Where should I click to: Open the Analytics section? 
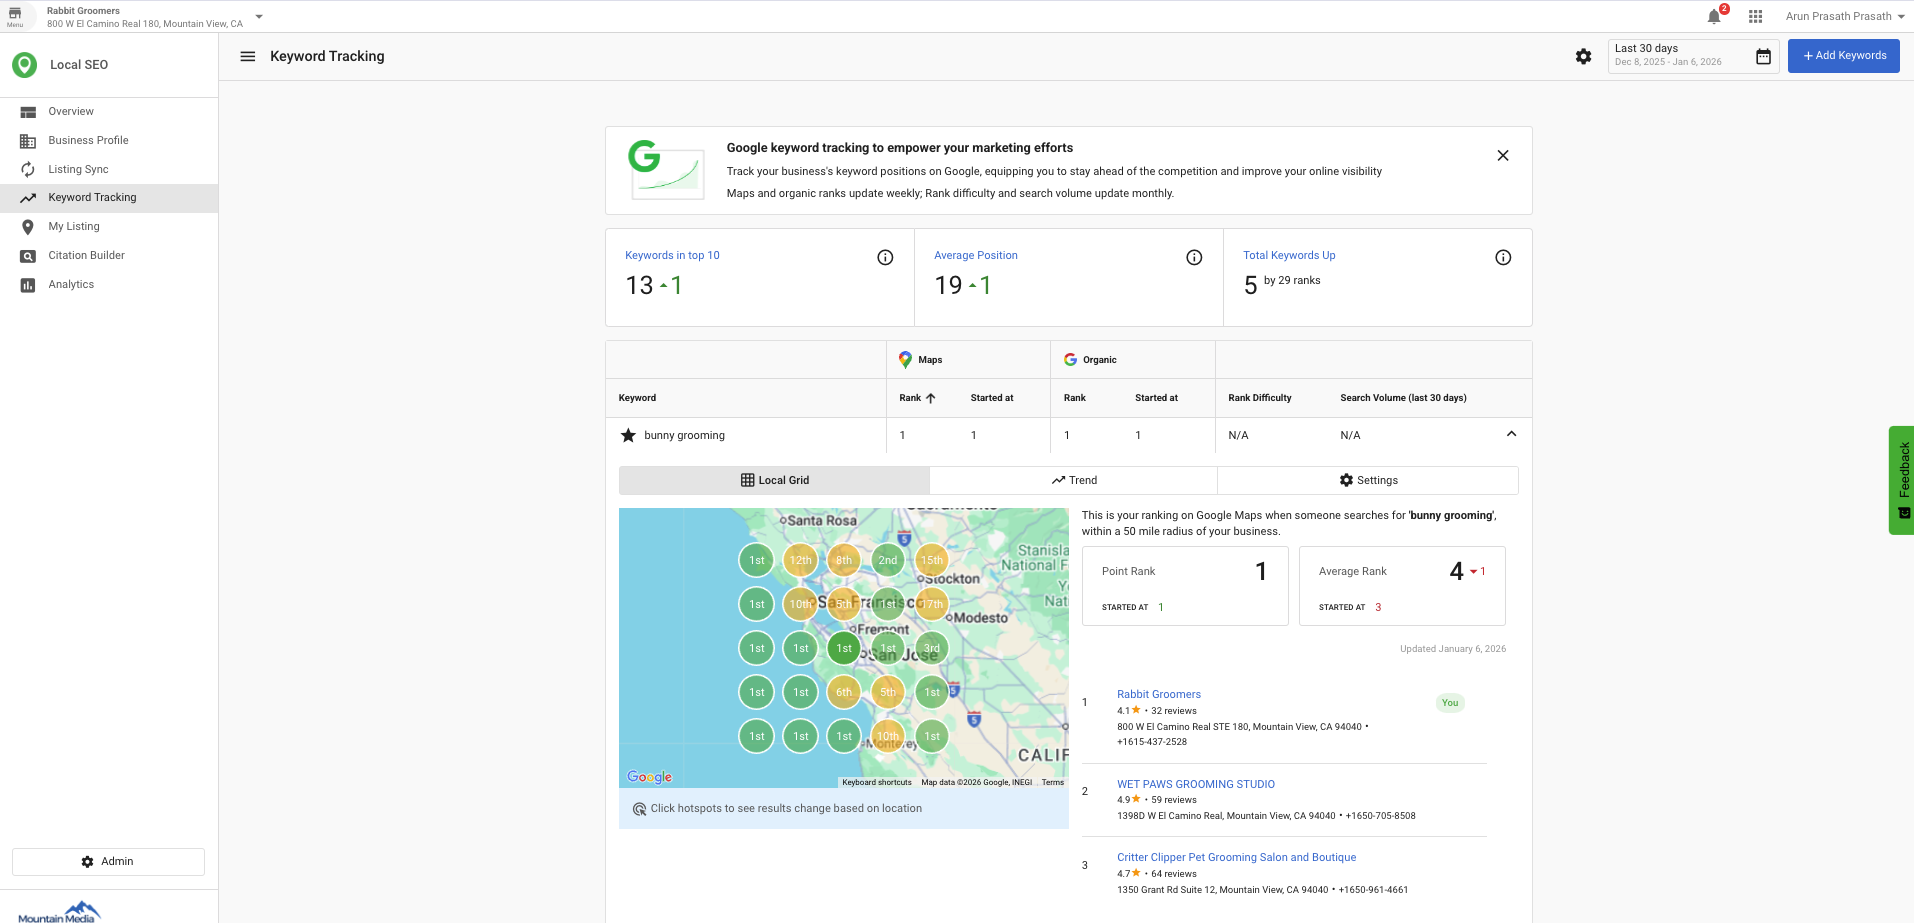(71, 284)
